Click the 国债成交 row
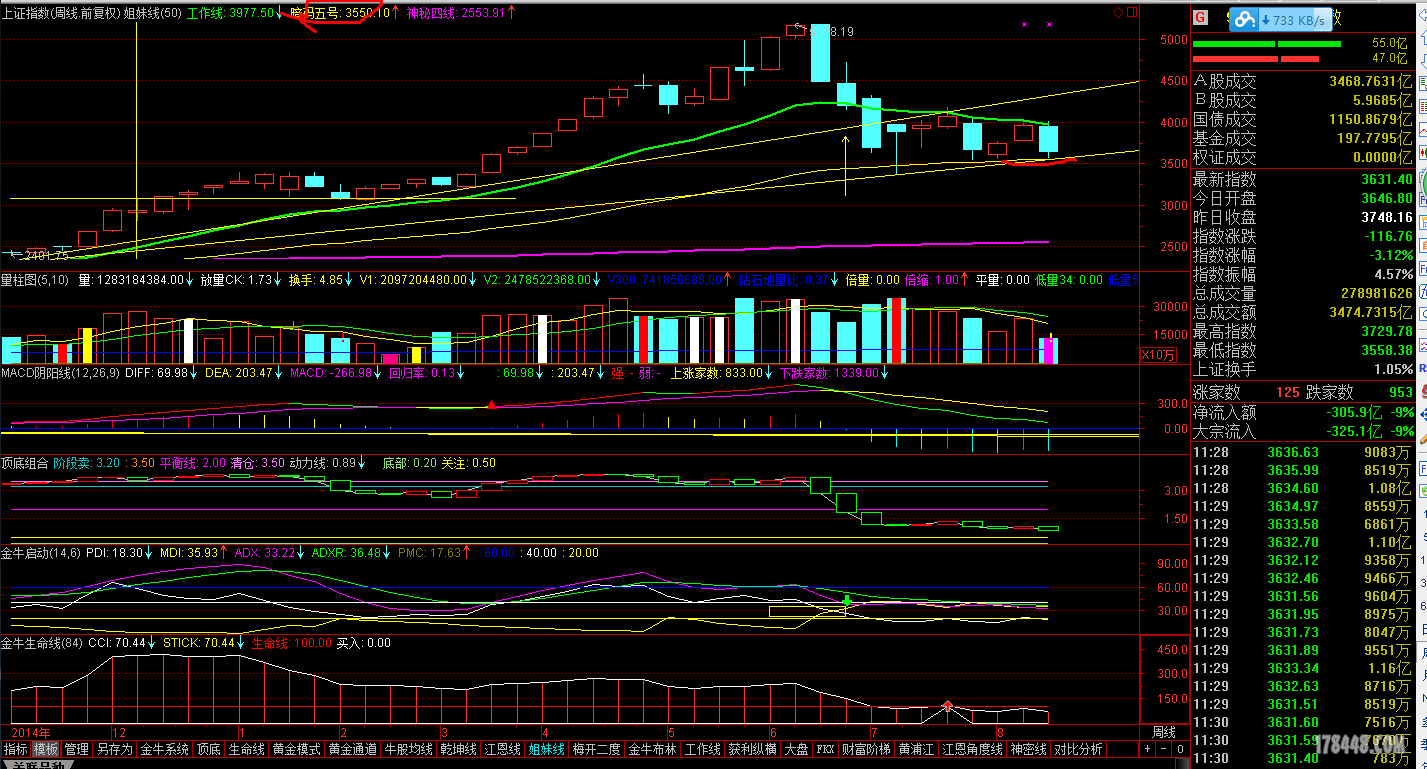 pyautogui.click(x=1303, y=119)
